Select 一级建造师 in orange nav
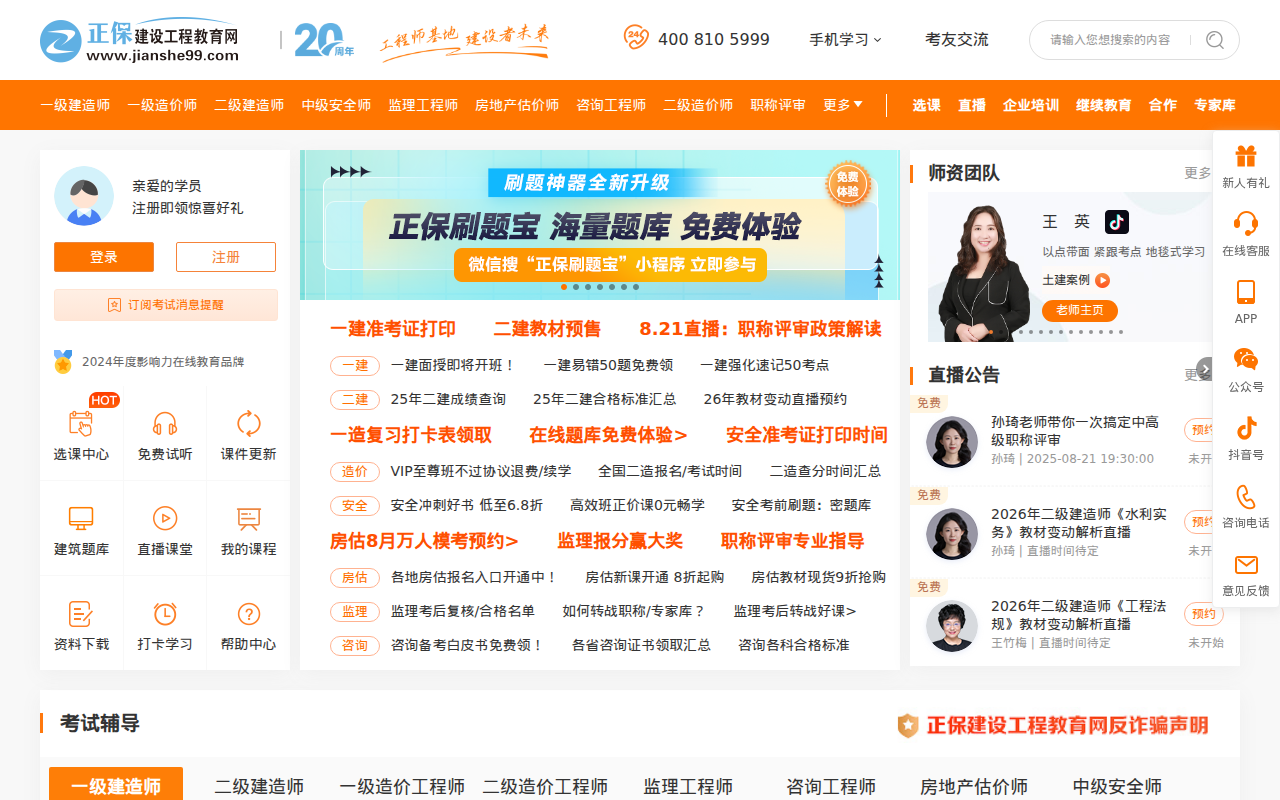The width and height of the screenshot is (1280, 800). tap(75, 105)
